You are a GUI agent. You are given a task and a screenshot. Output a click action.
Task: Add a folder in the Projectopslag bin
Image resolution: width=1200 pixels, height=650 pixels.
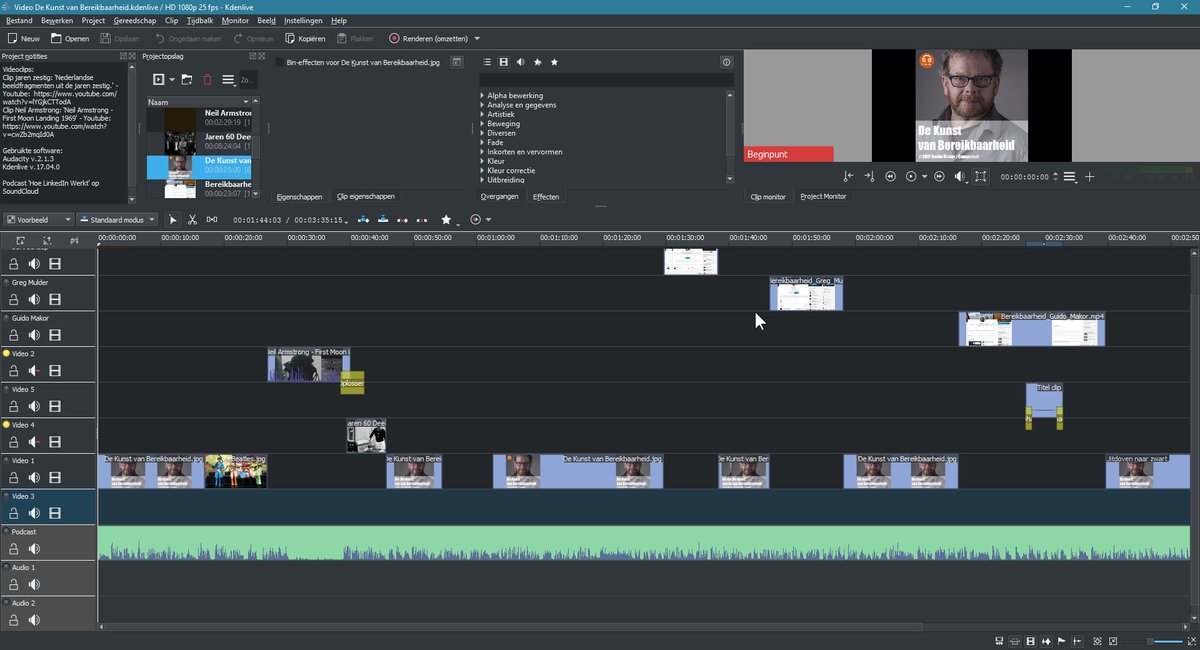[187, 79]
